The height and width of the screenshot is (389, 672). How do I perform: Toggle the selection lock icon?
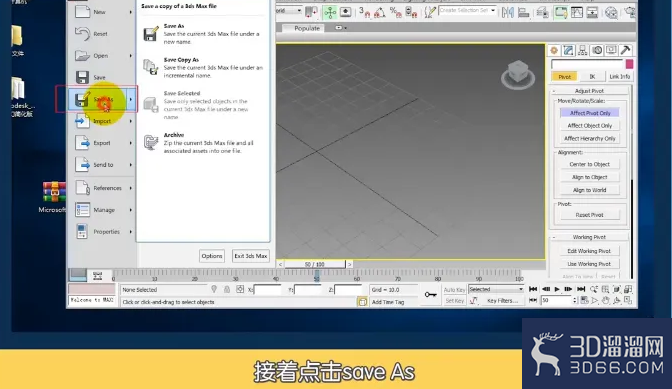[227, 290]
